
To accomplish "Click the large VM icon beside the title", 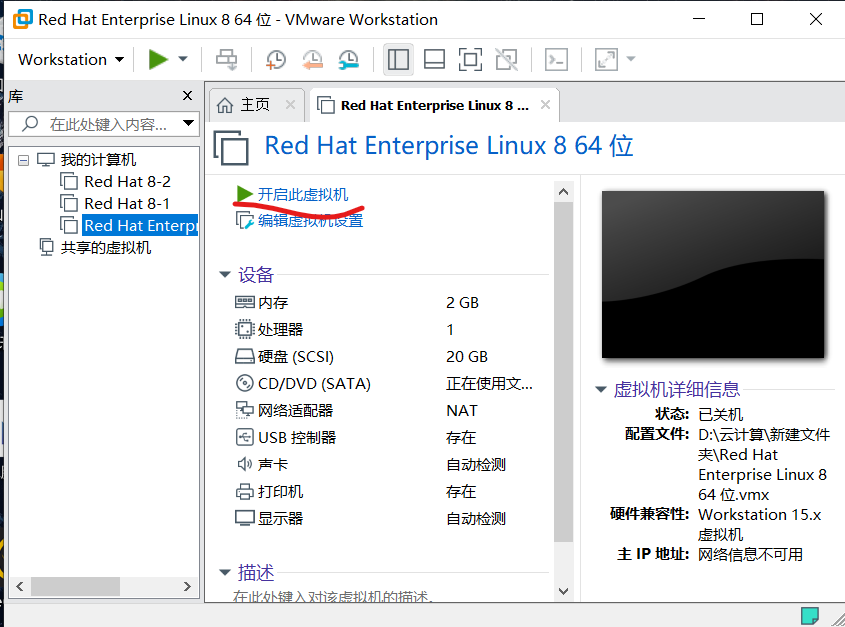I will click(231, 147).
